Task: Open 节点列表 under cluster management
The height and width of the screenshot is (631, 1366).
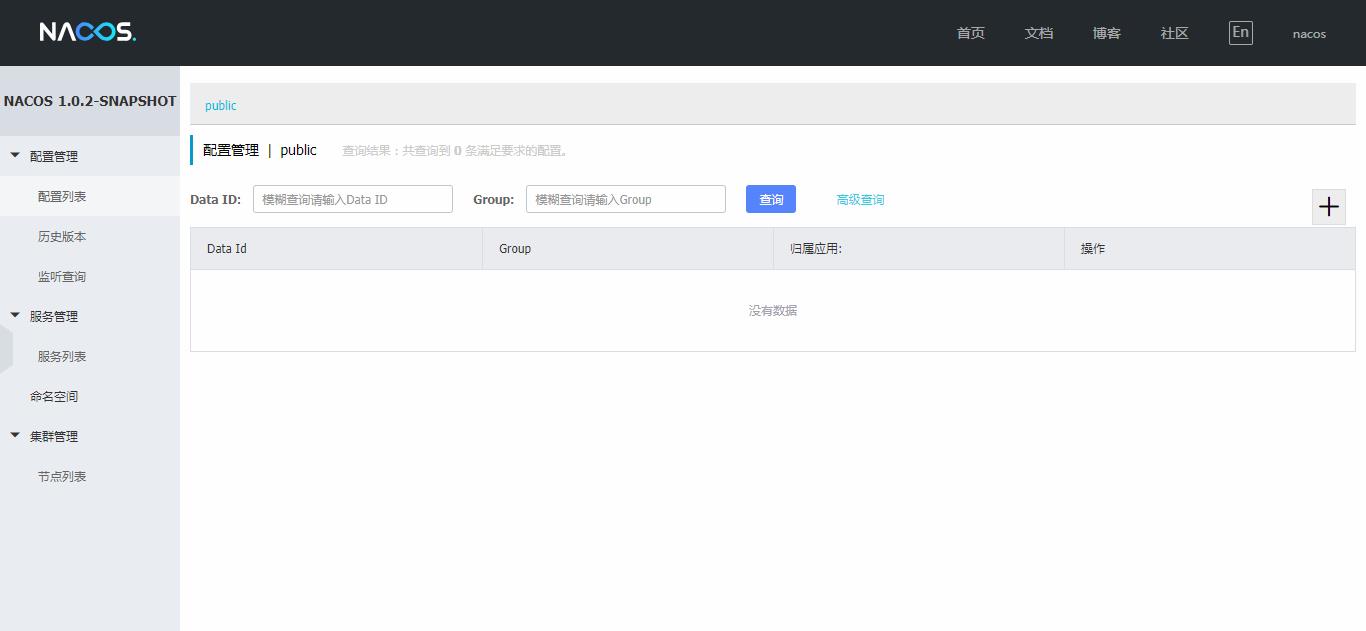Action: point(62,477)
